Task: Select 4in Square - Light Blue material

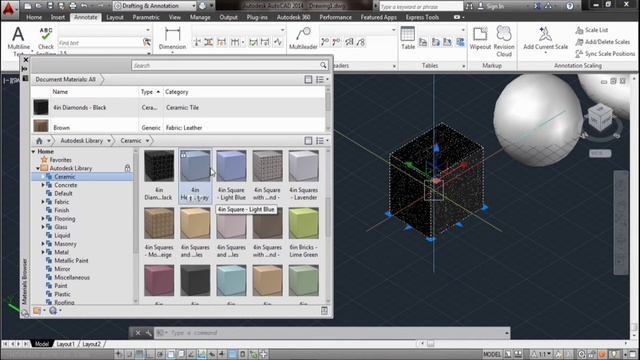Action: coord(231,165)
